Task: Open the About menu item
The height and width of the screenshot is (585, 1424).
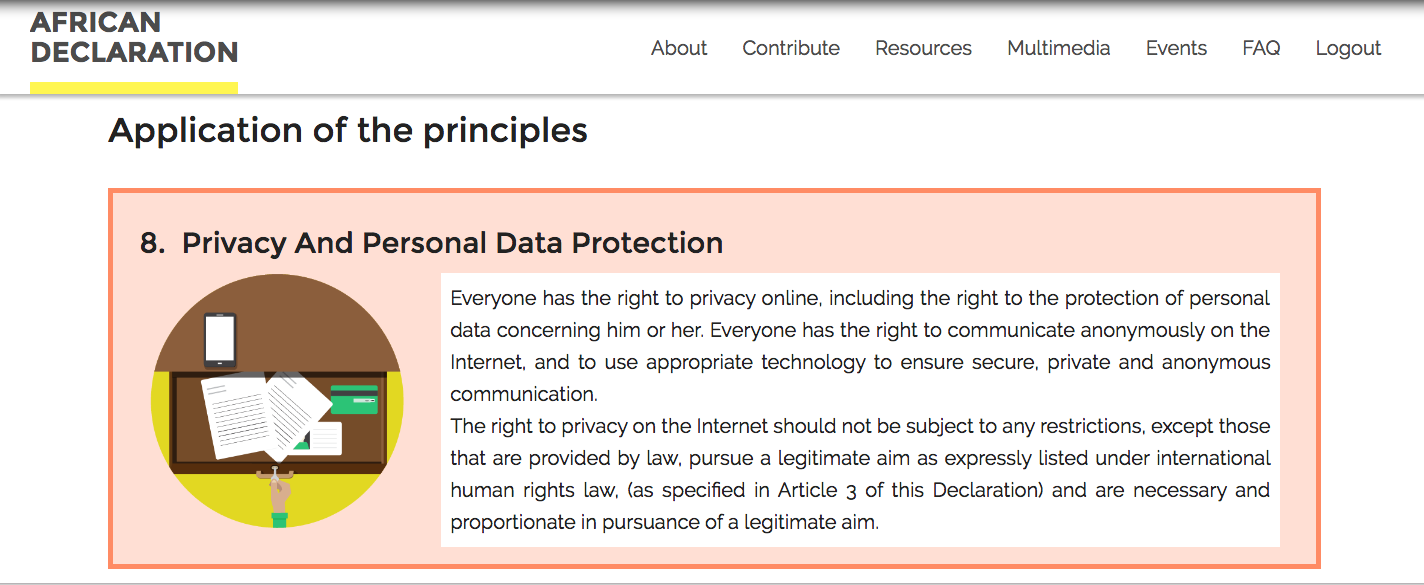Action: [x=679, y=48]
